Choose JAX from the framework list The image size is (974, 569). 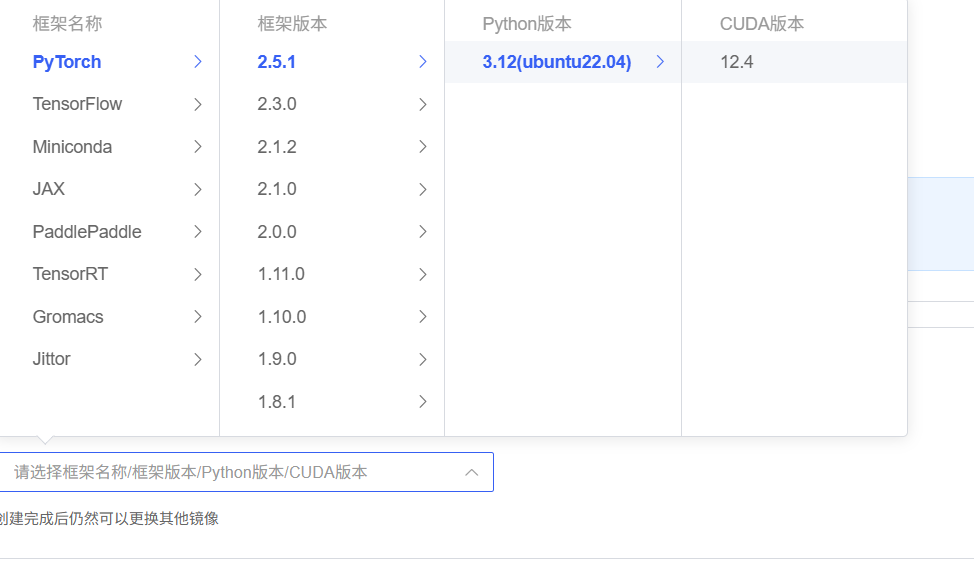tap(109, 189)
